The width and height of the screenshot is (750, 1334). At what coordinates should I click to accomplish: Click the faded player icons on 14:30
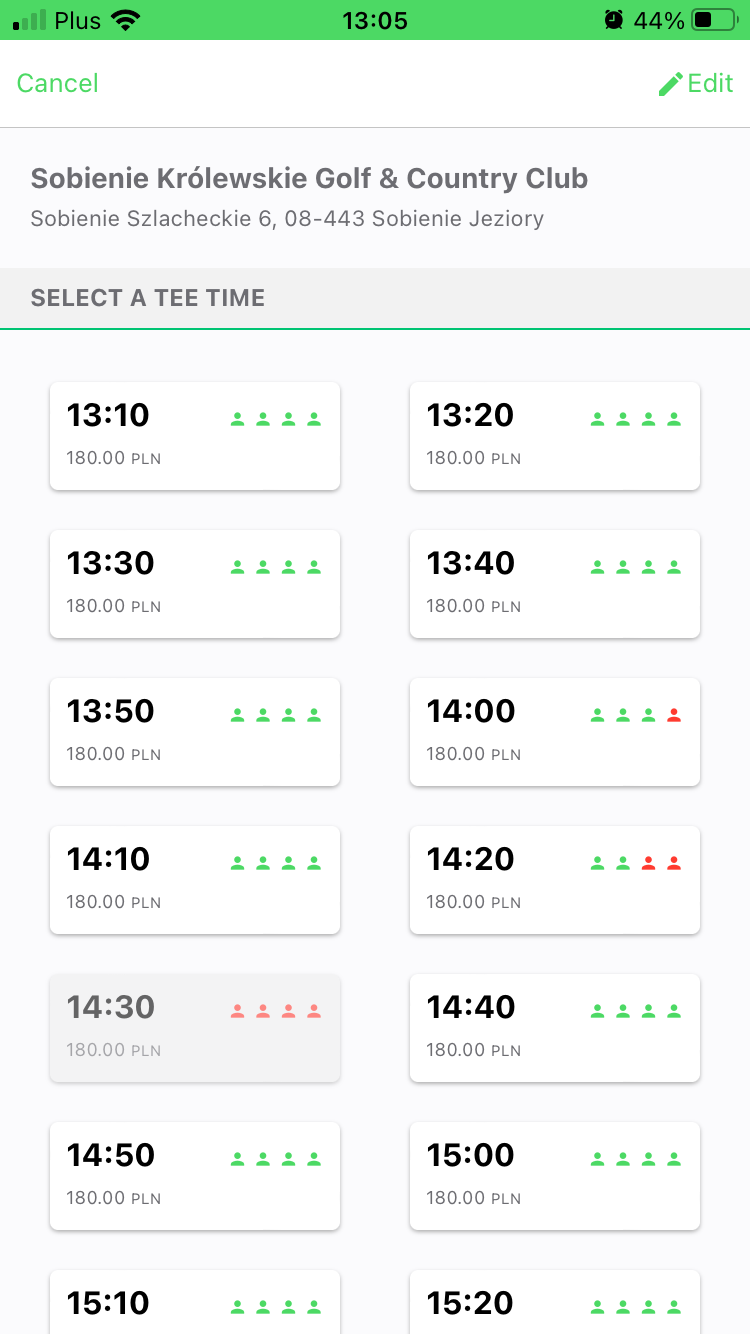276,1011
